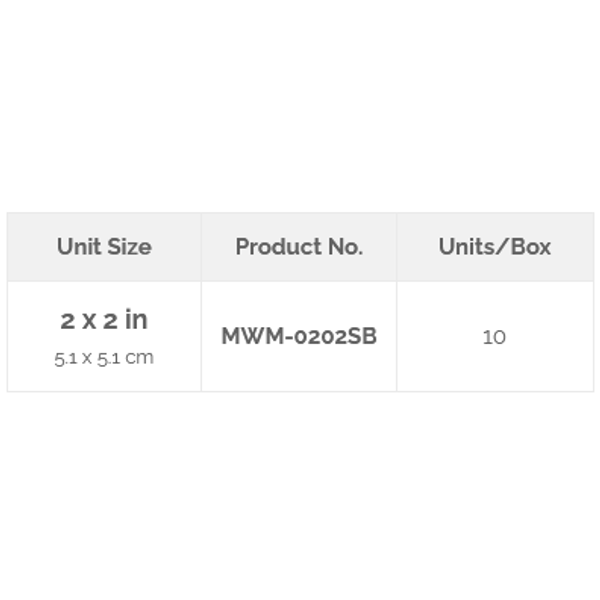Click the word Box in third header
This screenshot has height=600, width=600.
click(531, 246)
